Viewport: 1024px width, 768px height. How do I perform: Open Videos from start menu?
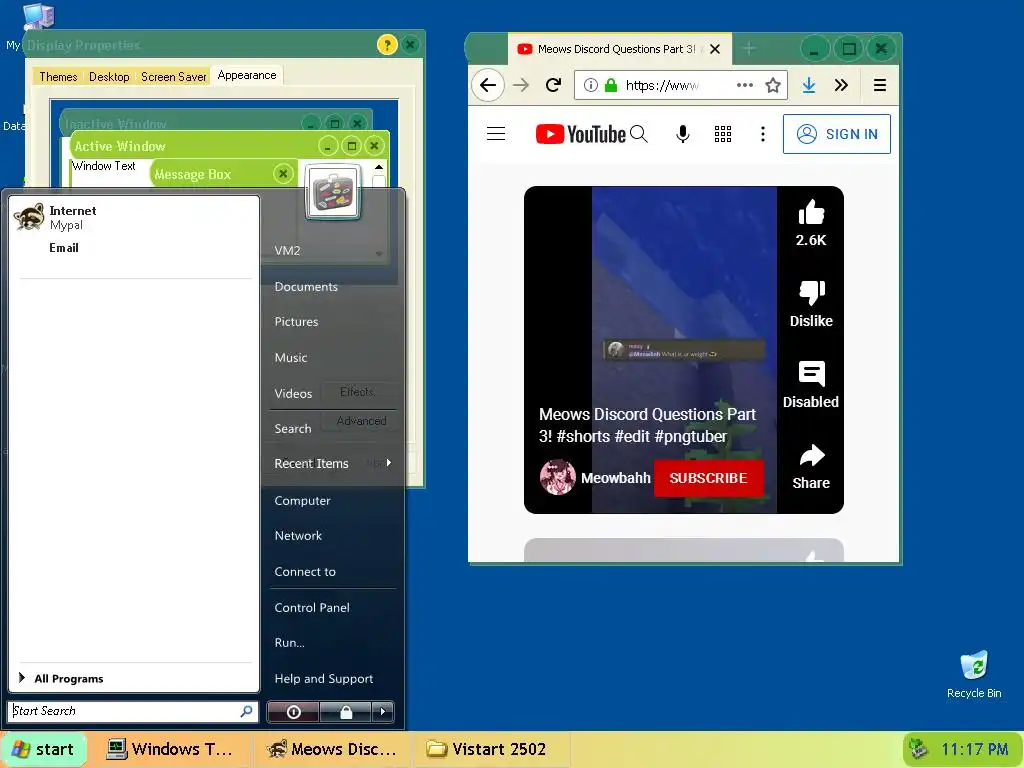(293, 394)
